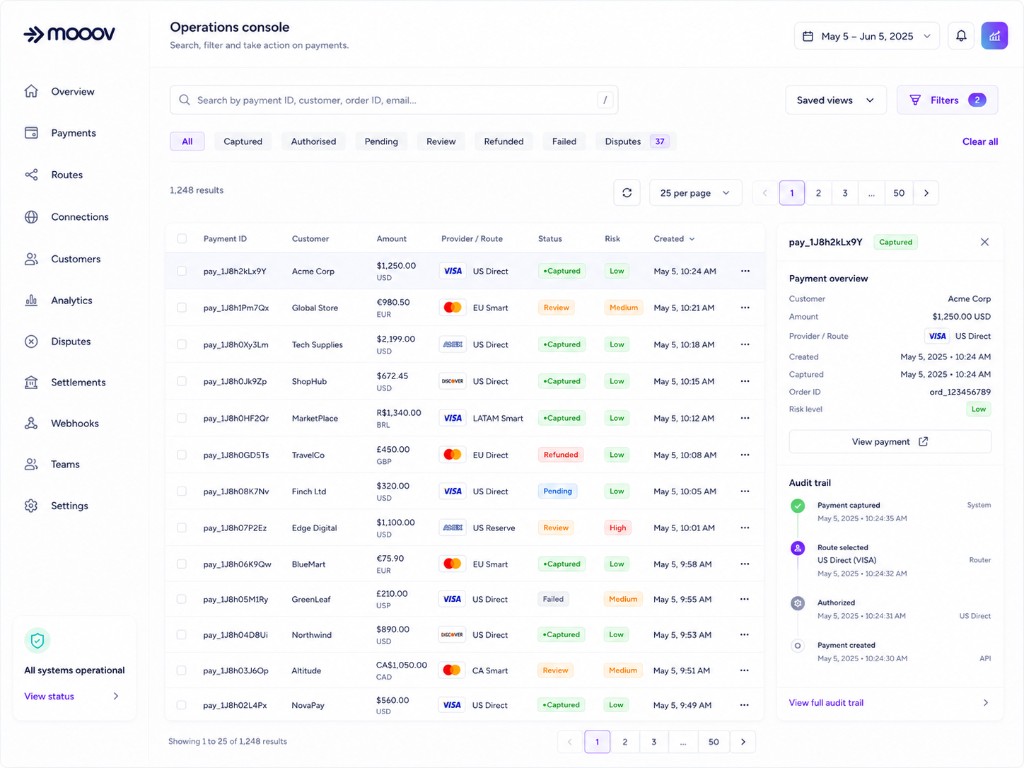This screenshot has height=768, width=1024.
Task: Go to page 3 in bottom pagination
Action: point(654,742)
